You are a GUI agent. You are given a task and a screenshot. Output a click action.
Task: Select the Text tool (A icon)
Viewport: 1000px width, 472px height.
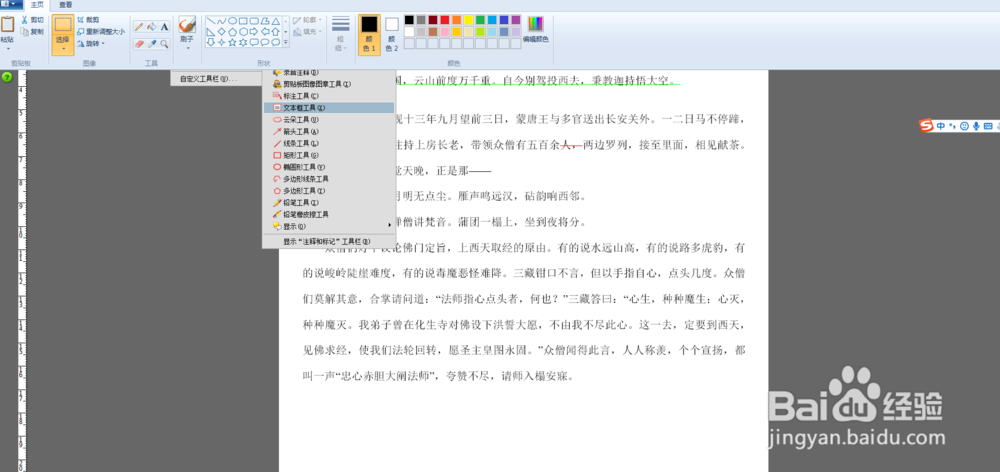coord(165,27)
